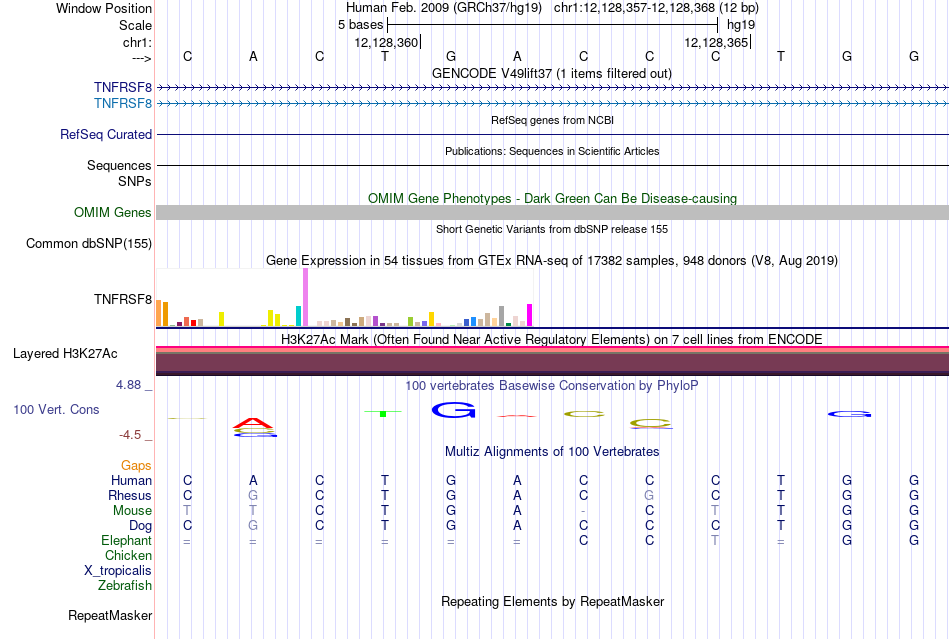The width and height of the screenshot is (950, 639).
Task: Select the X_tropicalis species label
Action: [x=118, y=571]
